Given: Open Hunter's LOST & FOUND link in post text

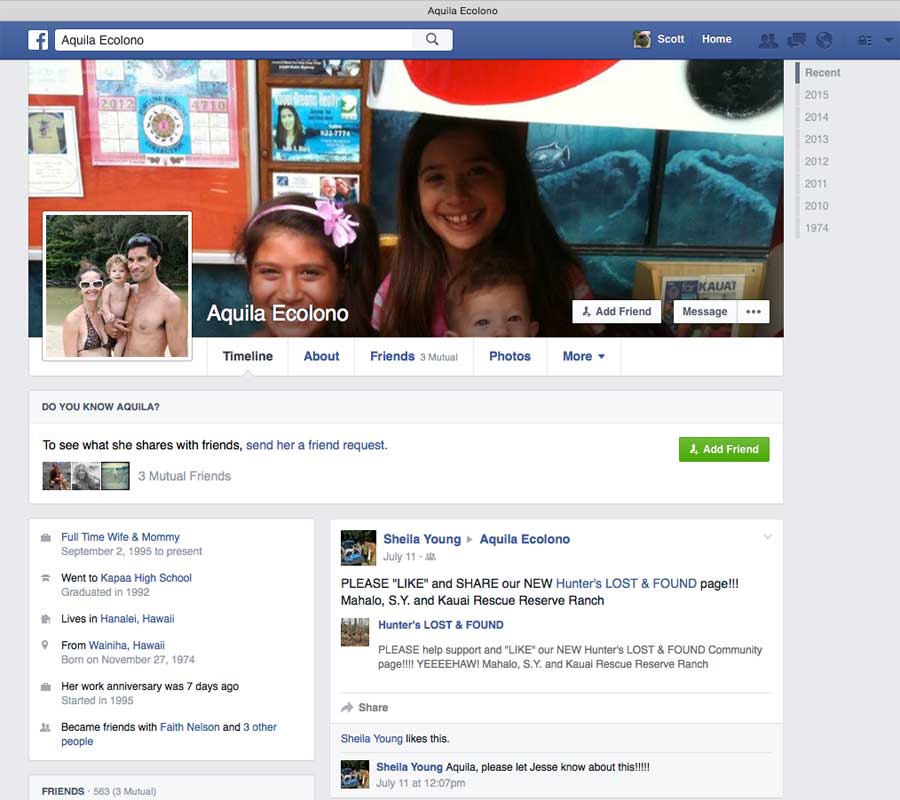Looking at the screenshot, I should click(626, 584).
